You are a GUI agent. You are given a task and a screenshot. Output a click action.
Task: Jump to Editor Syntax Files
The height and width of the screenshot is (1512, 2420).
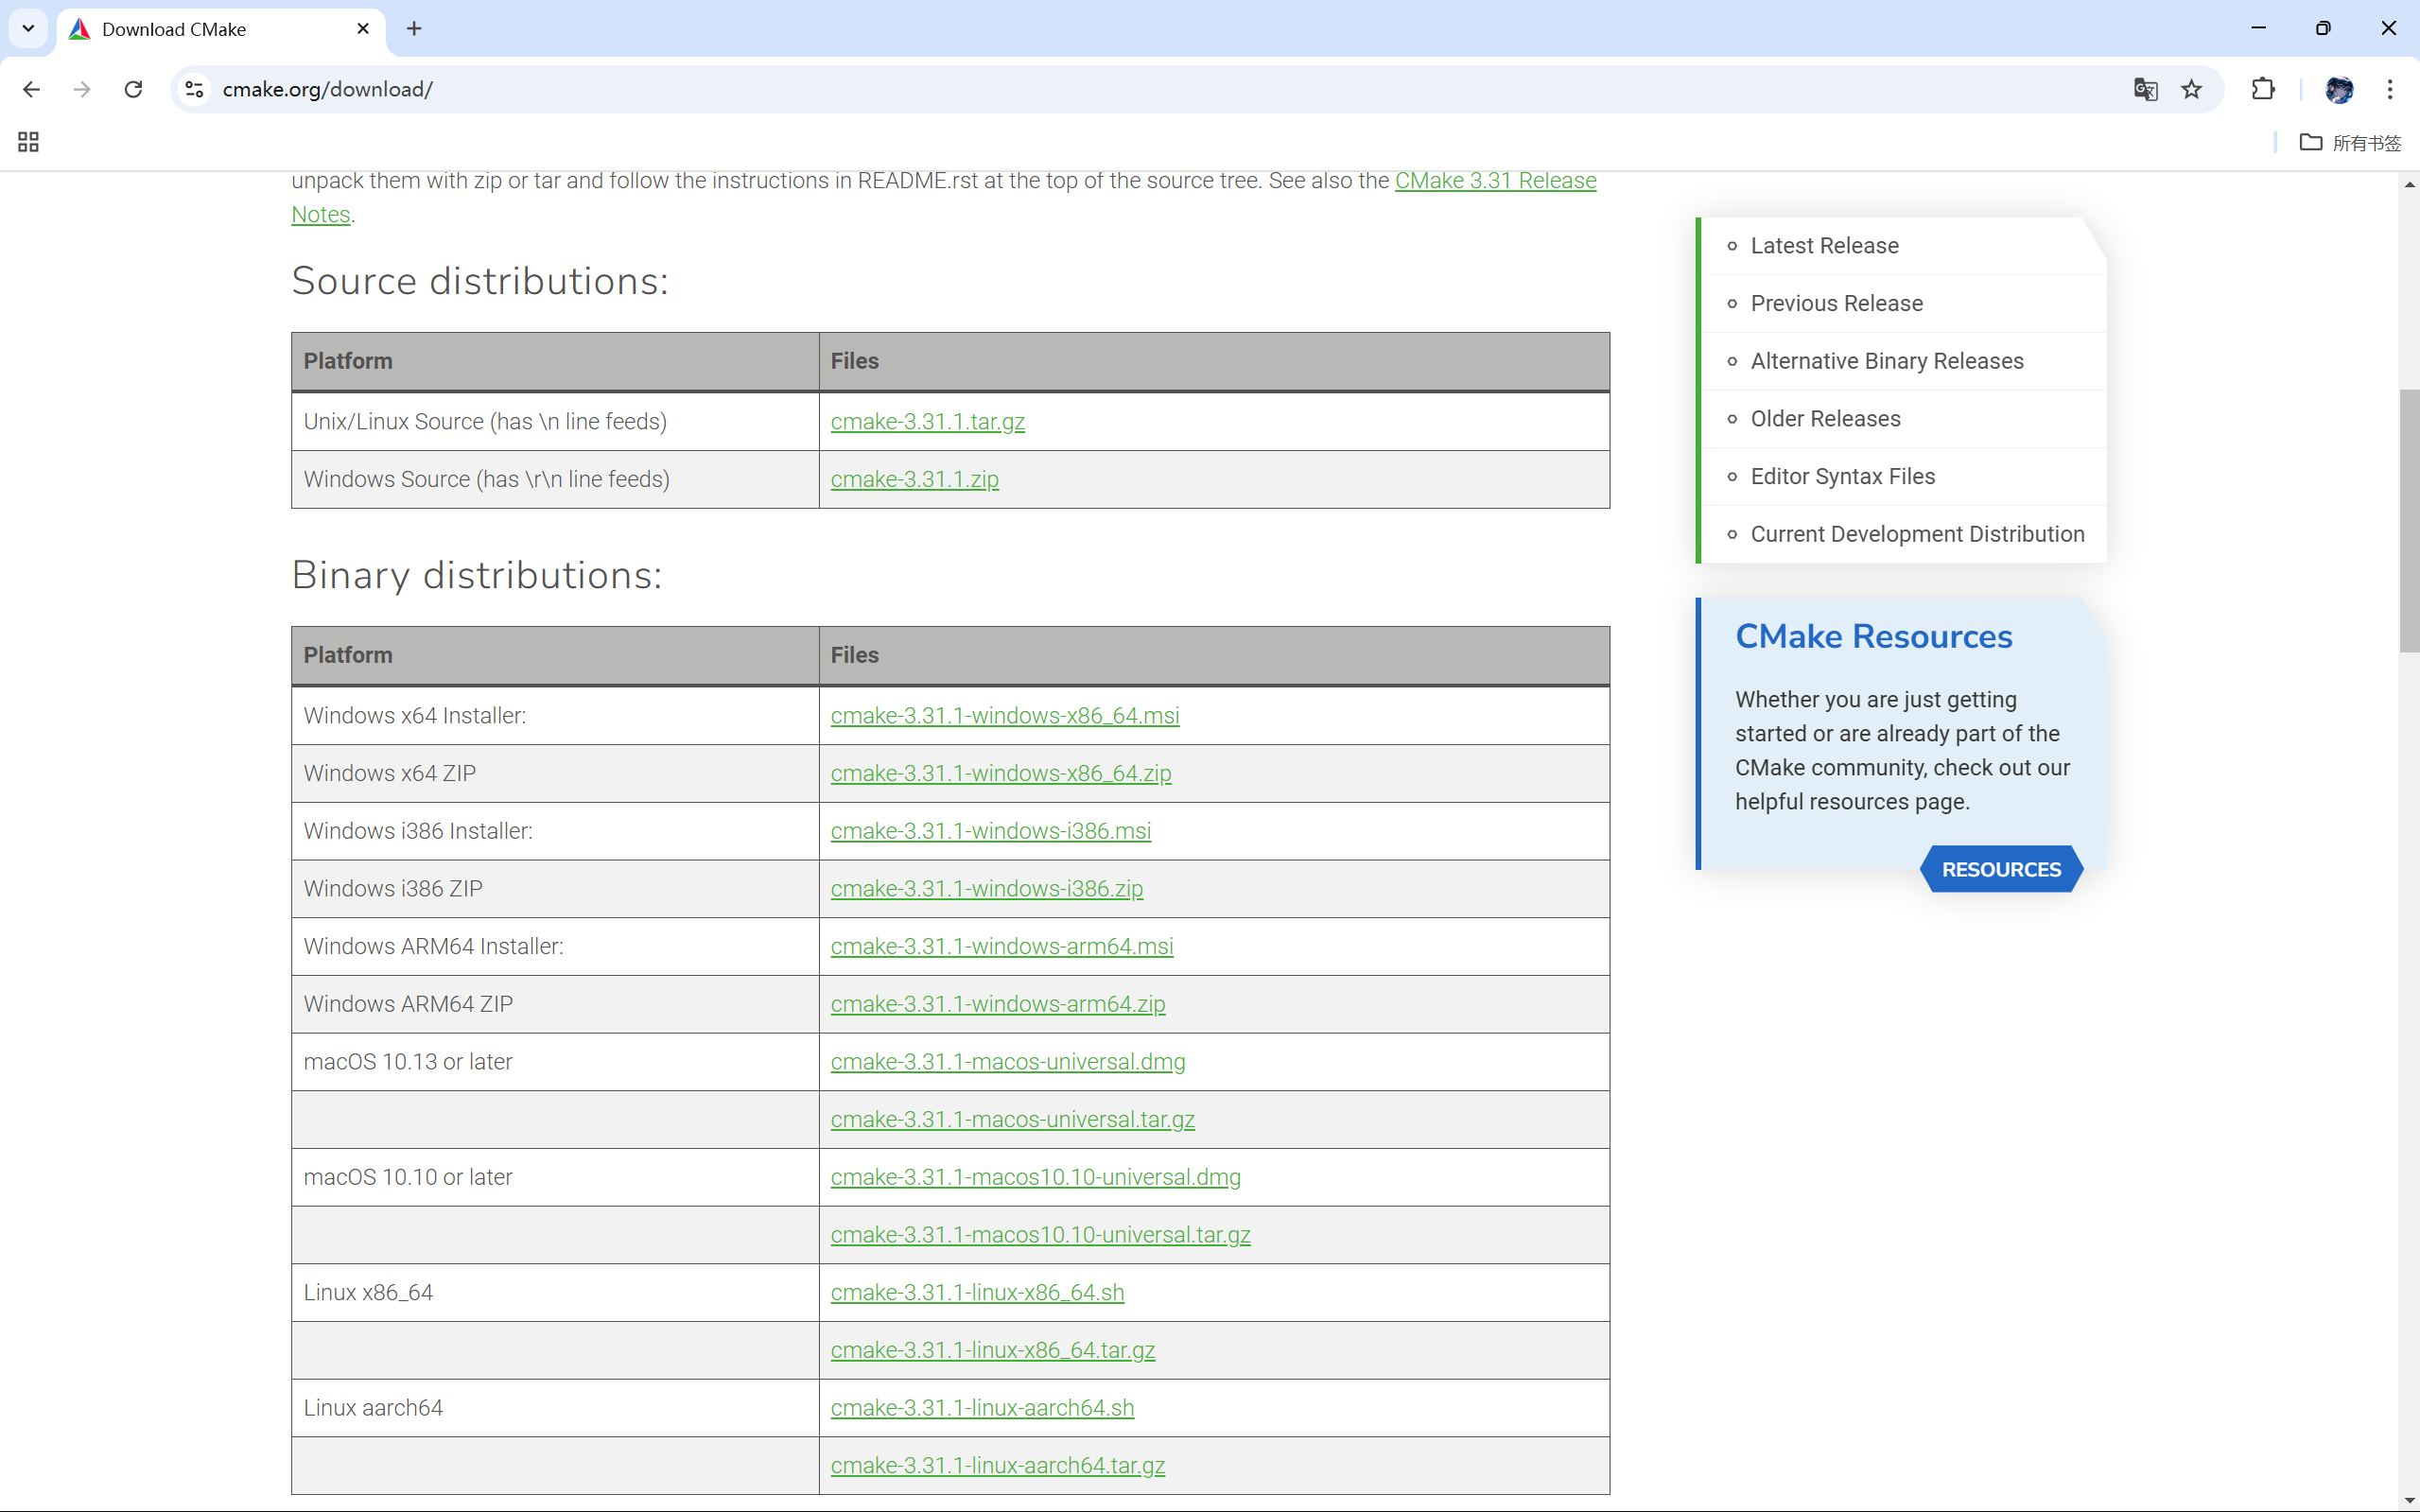[1842, 476]
